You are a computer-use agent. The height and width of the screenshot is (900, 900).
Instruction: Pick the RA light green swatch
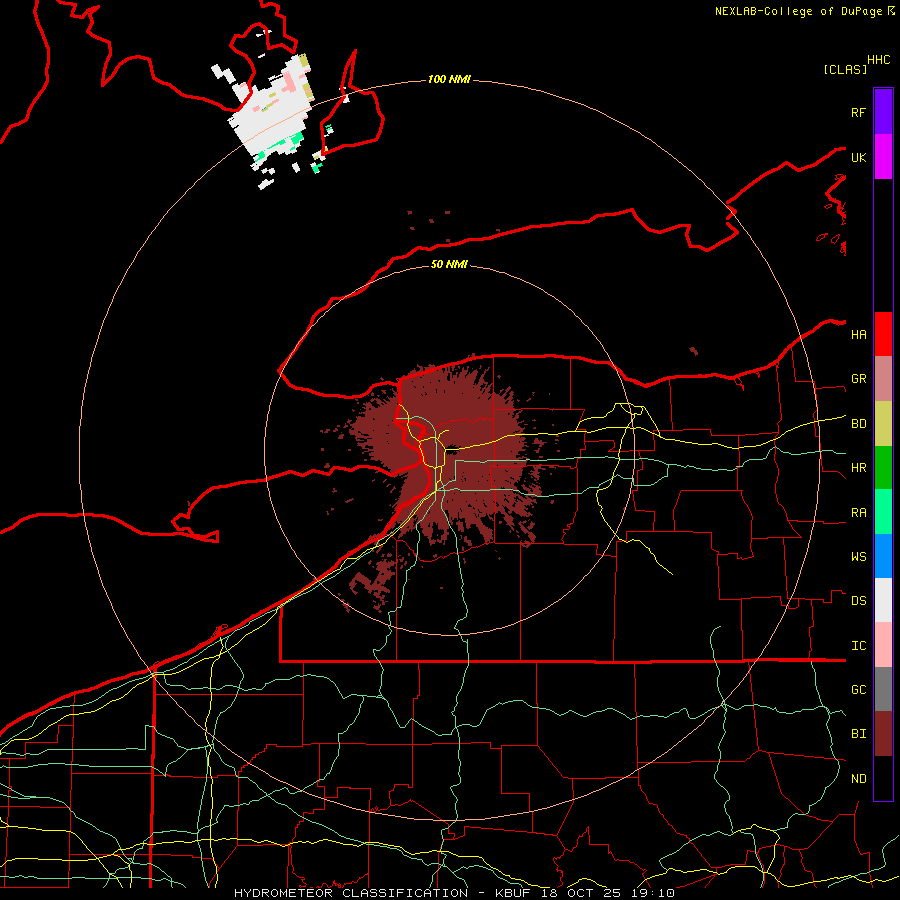point(883,512)
